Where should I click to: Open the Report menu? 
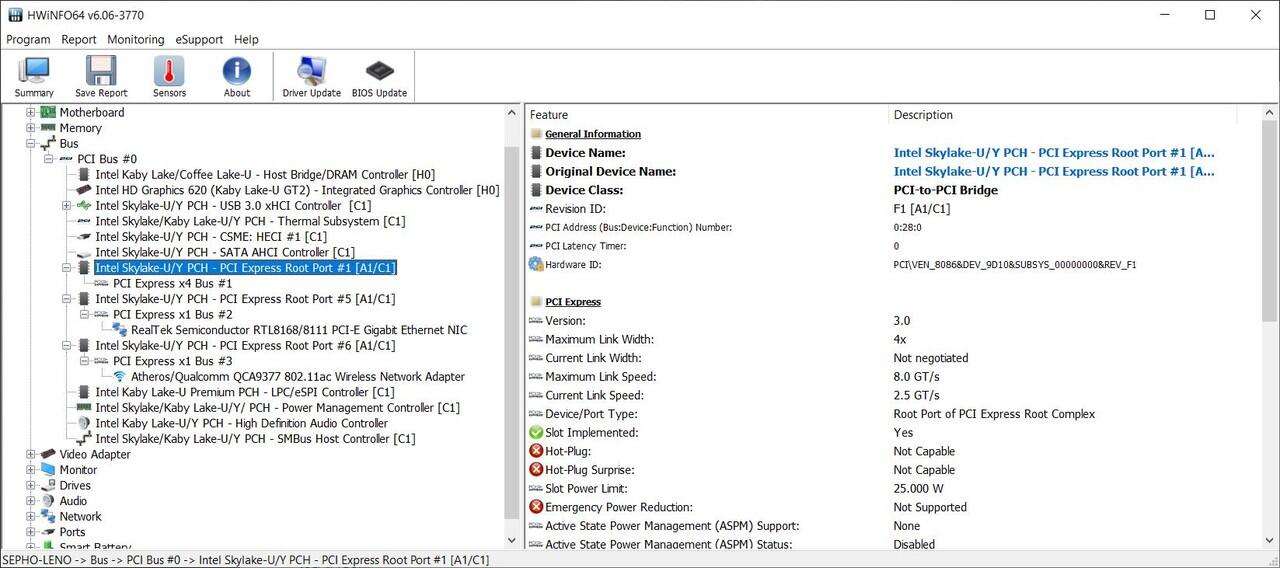pos(79,40)
